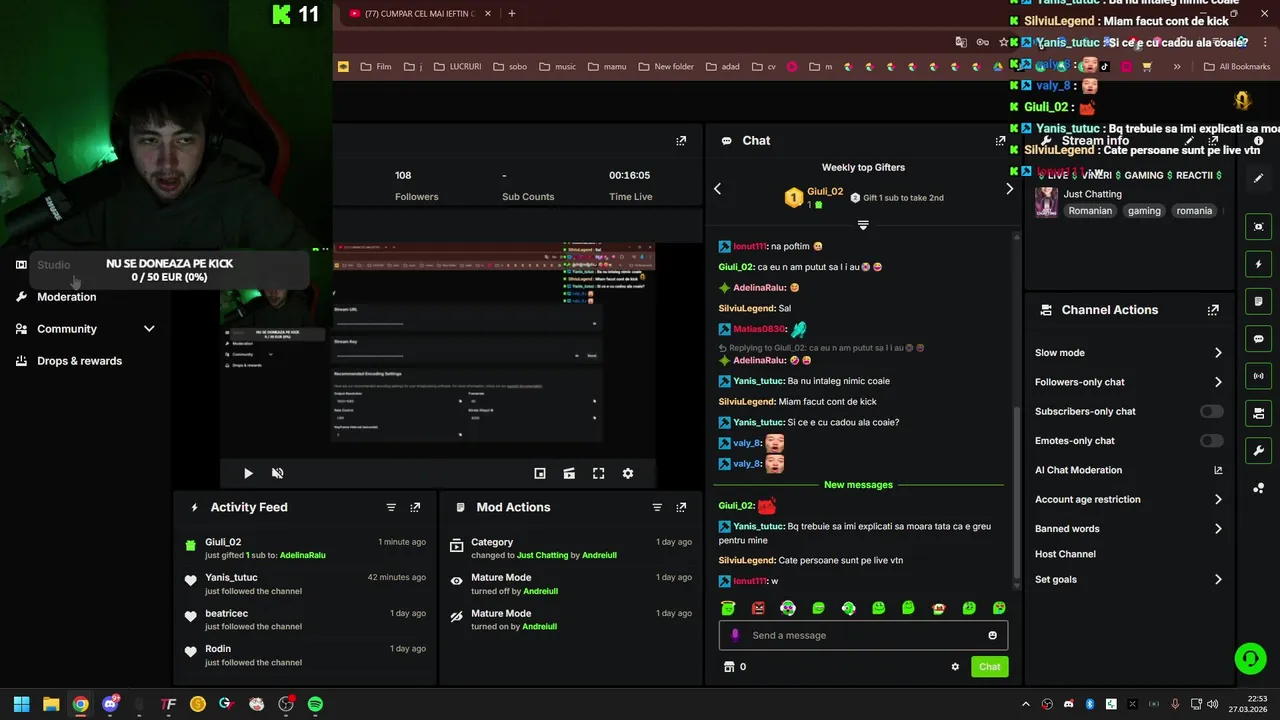Open Windows Start menu
Image resolution: width=1280 pixels, height=720 pixels.
pyautogui.click(x=21, y=704)
